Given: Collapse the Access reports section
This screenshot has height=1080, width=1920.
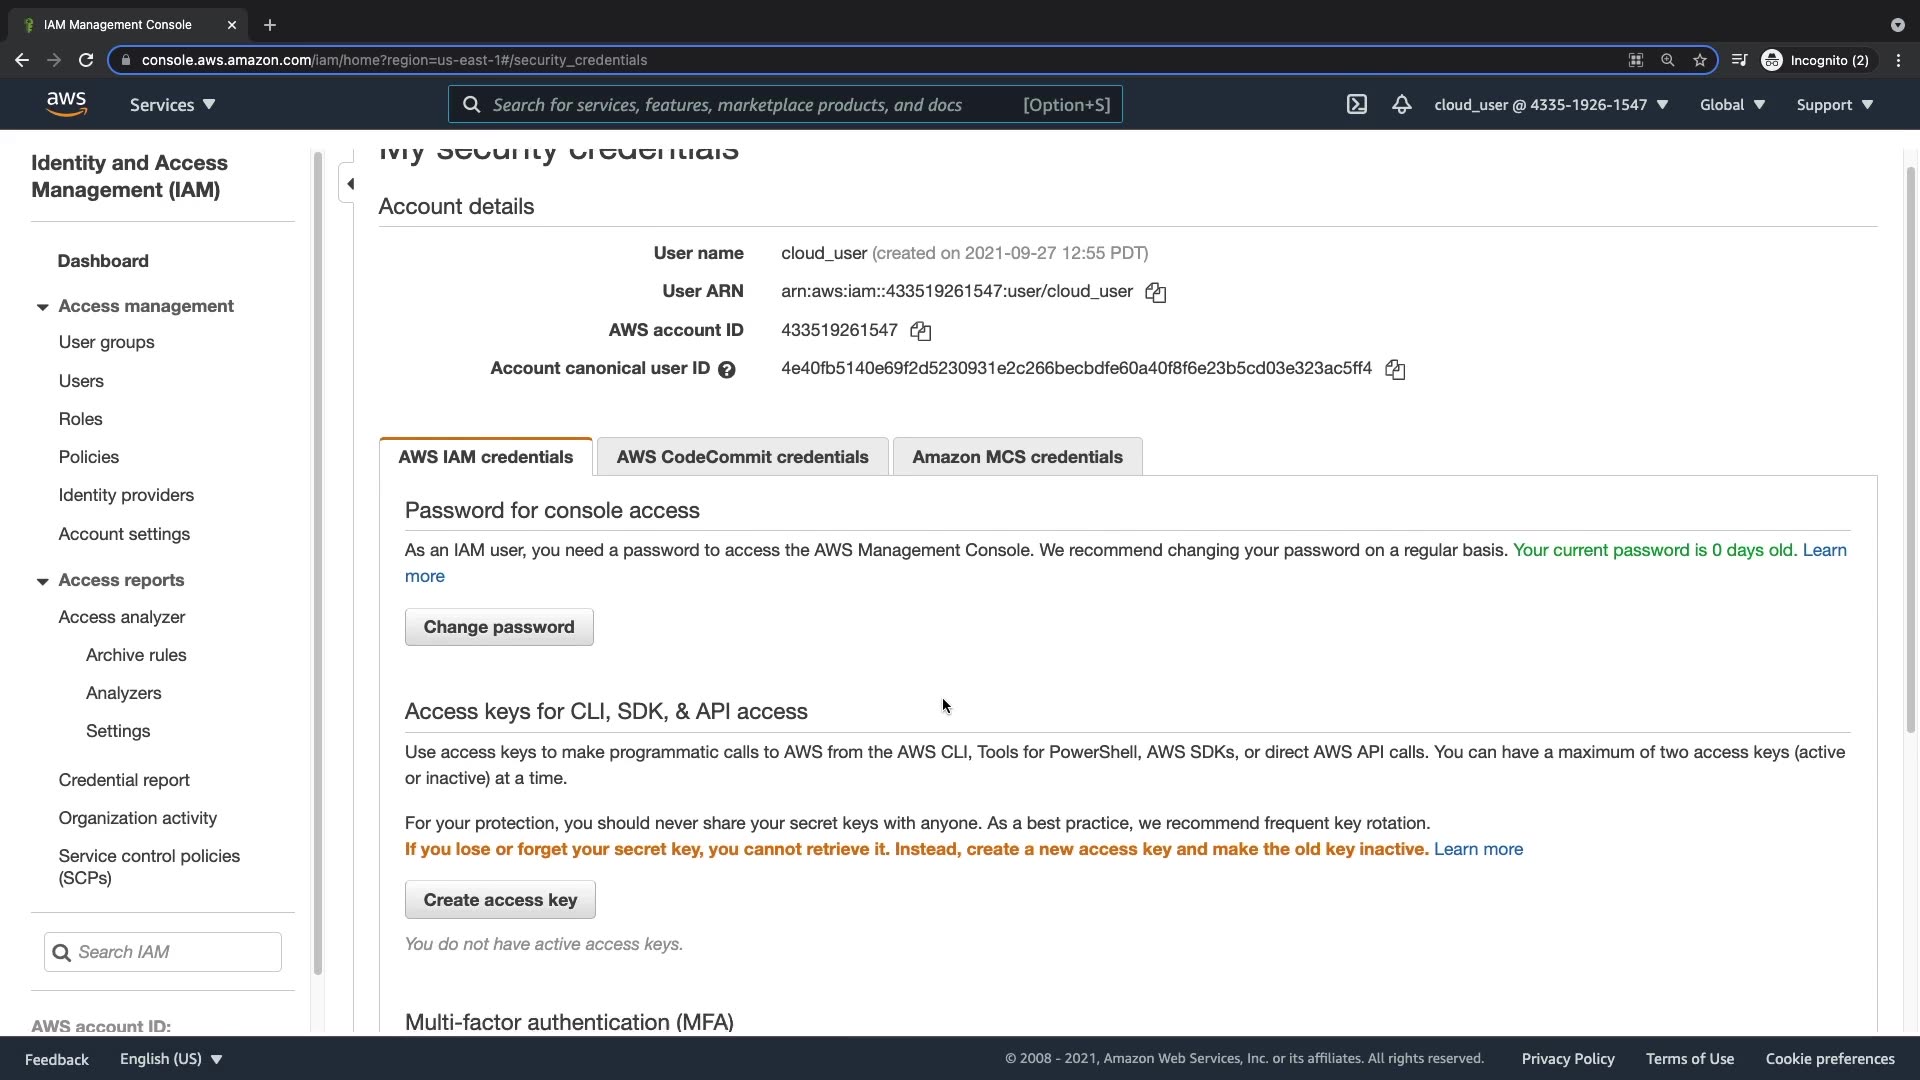Looking at the screenshot, I should coord(42,581).
